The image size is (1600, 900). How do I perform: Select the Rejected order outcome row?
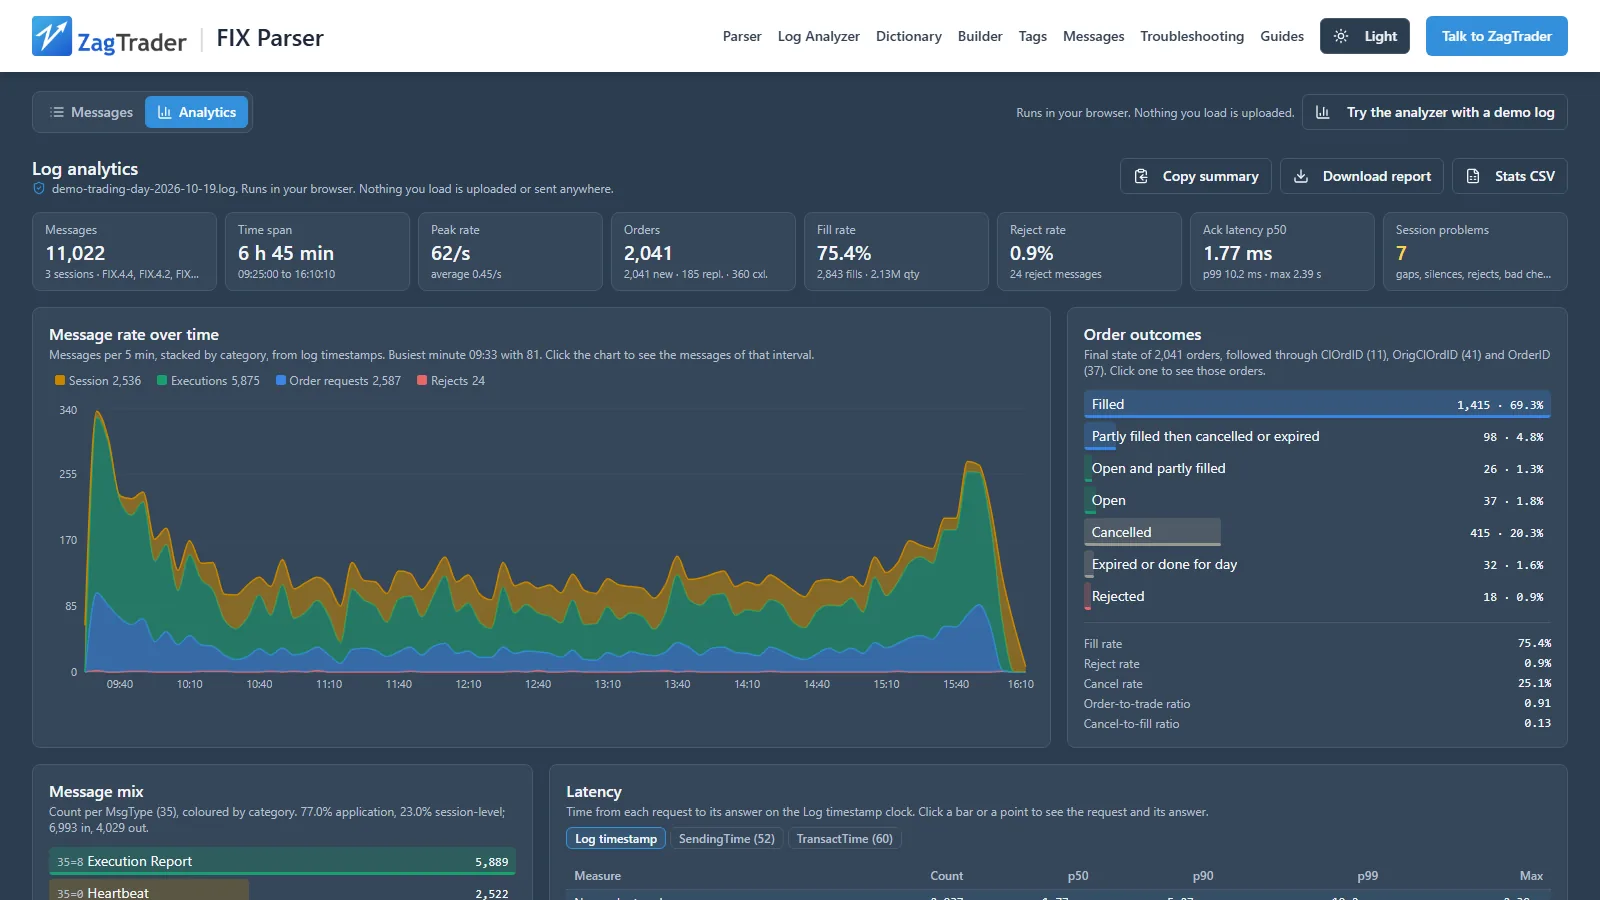tap(1317, 596)
